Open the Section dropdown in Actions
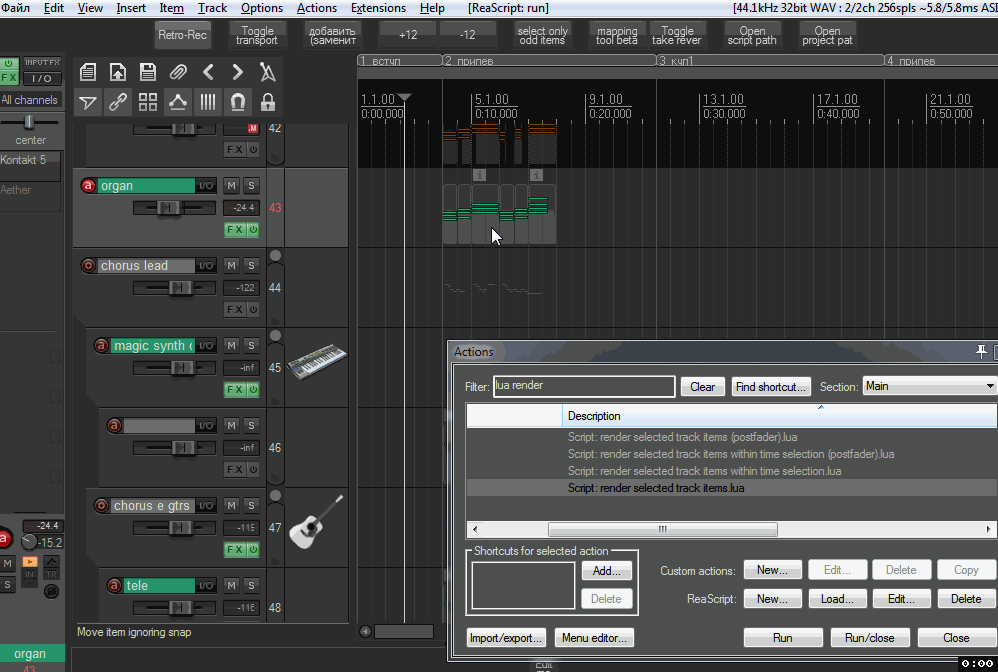This screenshot has width=998, height=672. [929, 386]
